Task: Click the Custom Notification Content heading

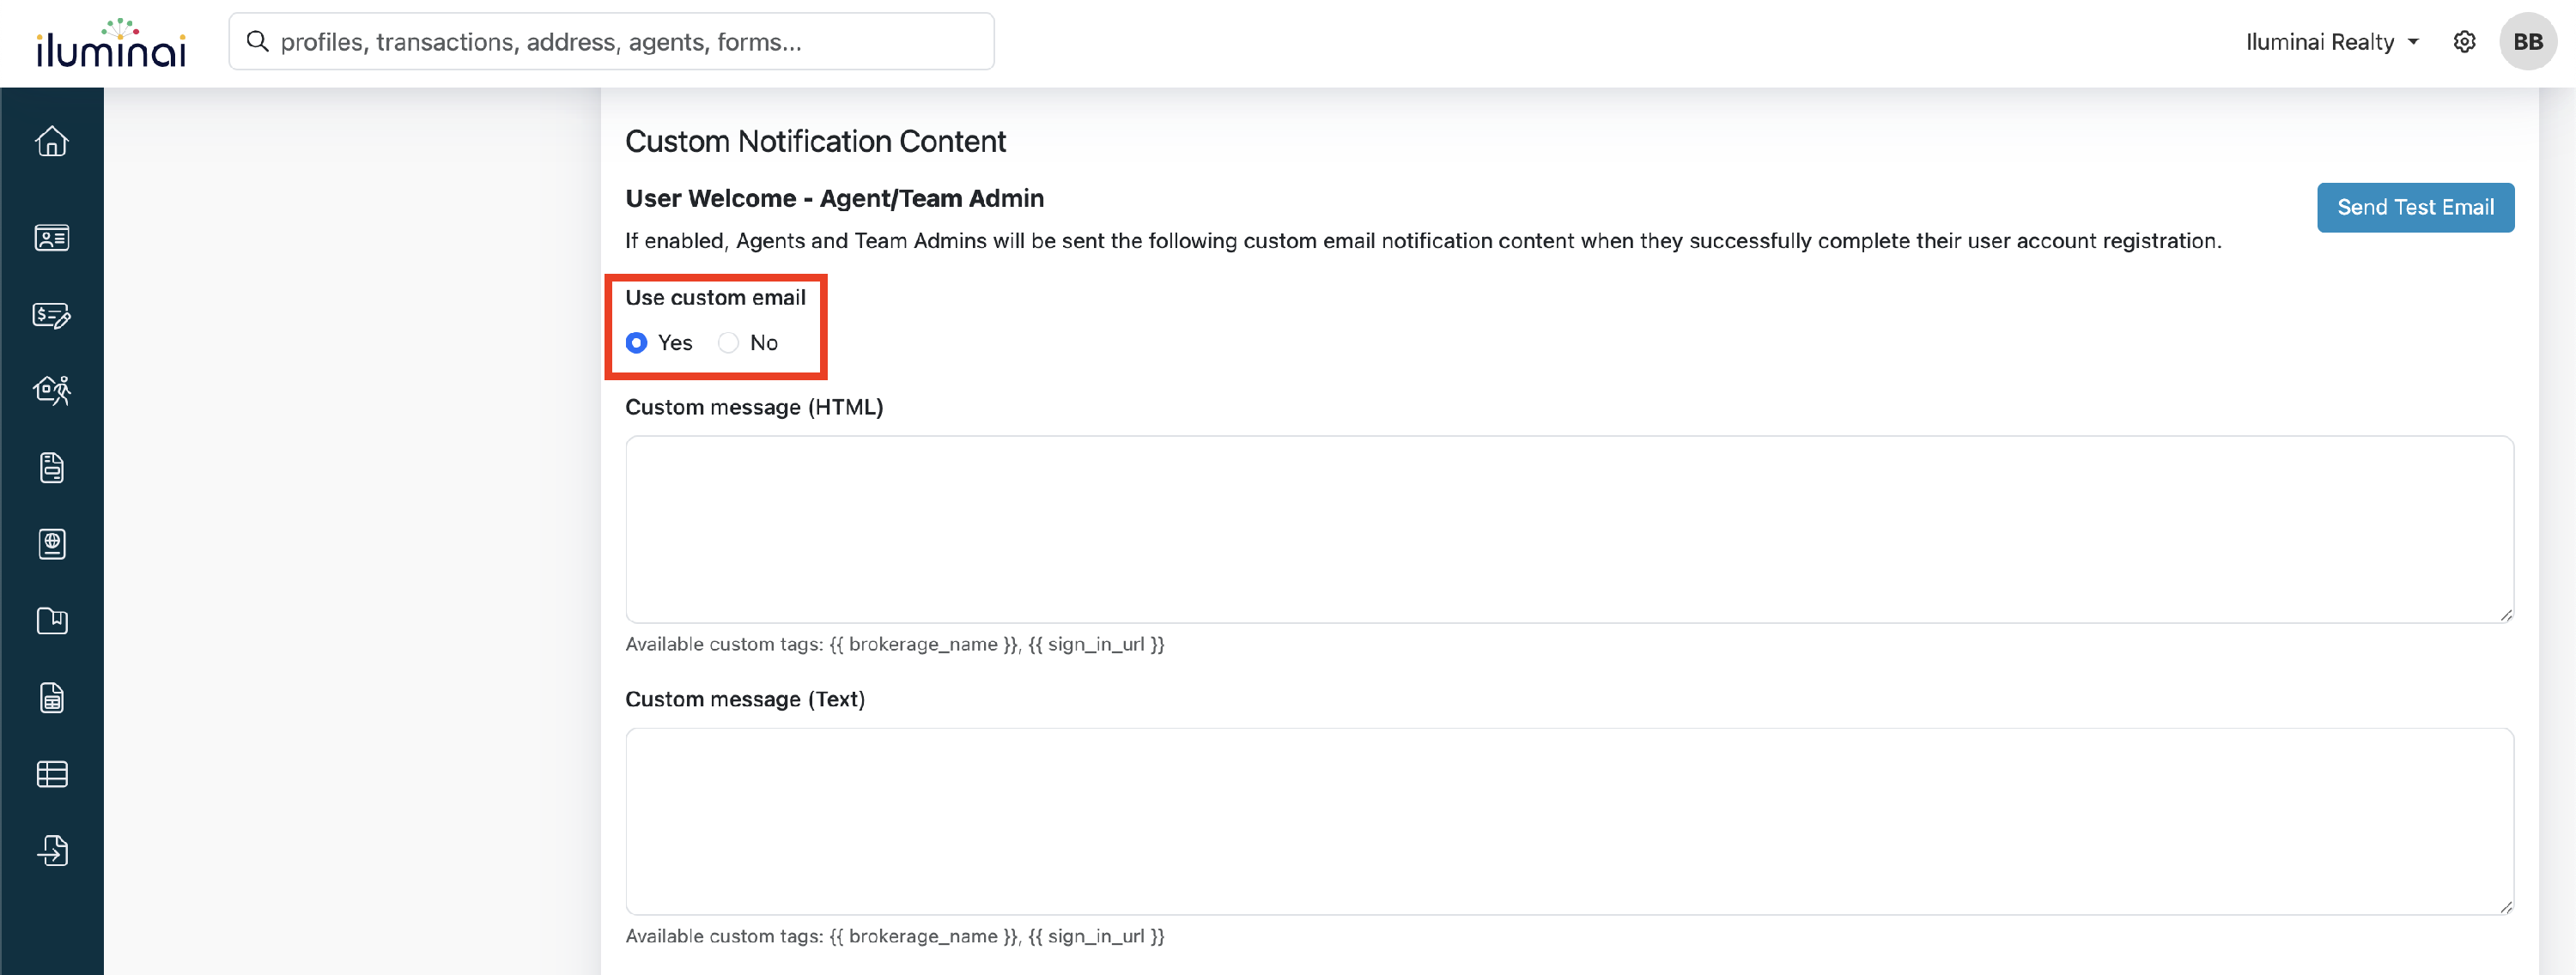Action: [815, 142]
